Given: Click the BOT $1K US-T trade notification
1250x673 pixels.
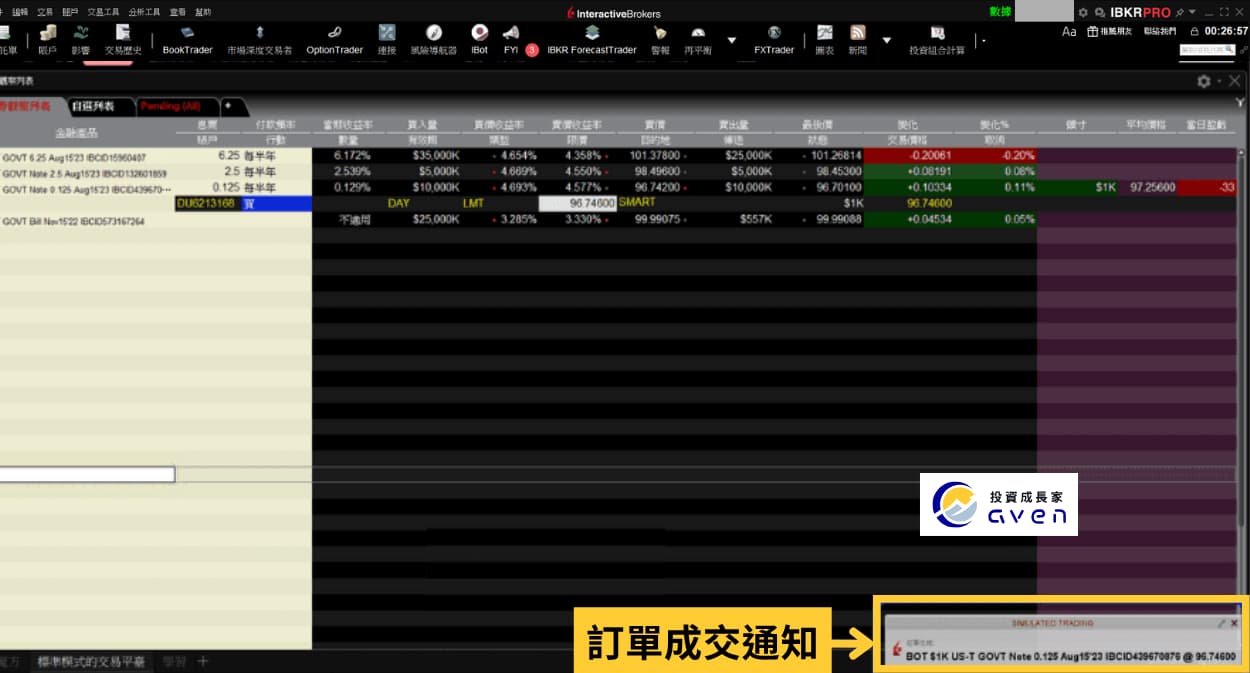Looking at the screenshot, I should point(1070,657).
